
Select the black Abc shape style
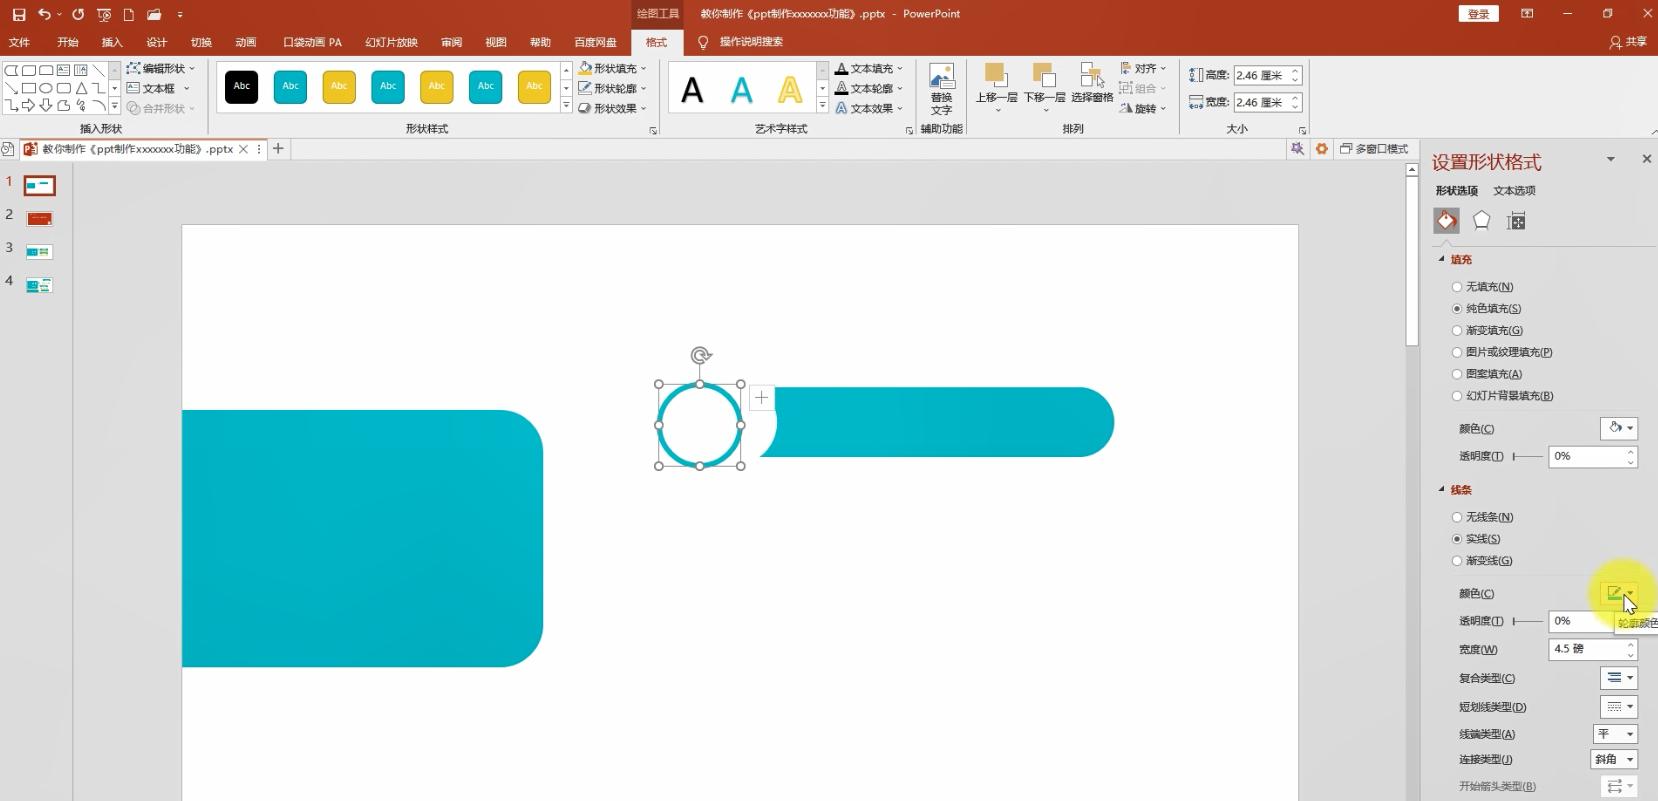242,87
